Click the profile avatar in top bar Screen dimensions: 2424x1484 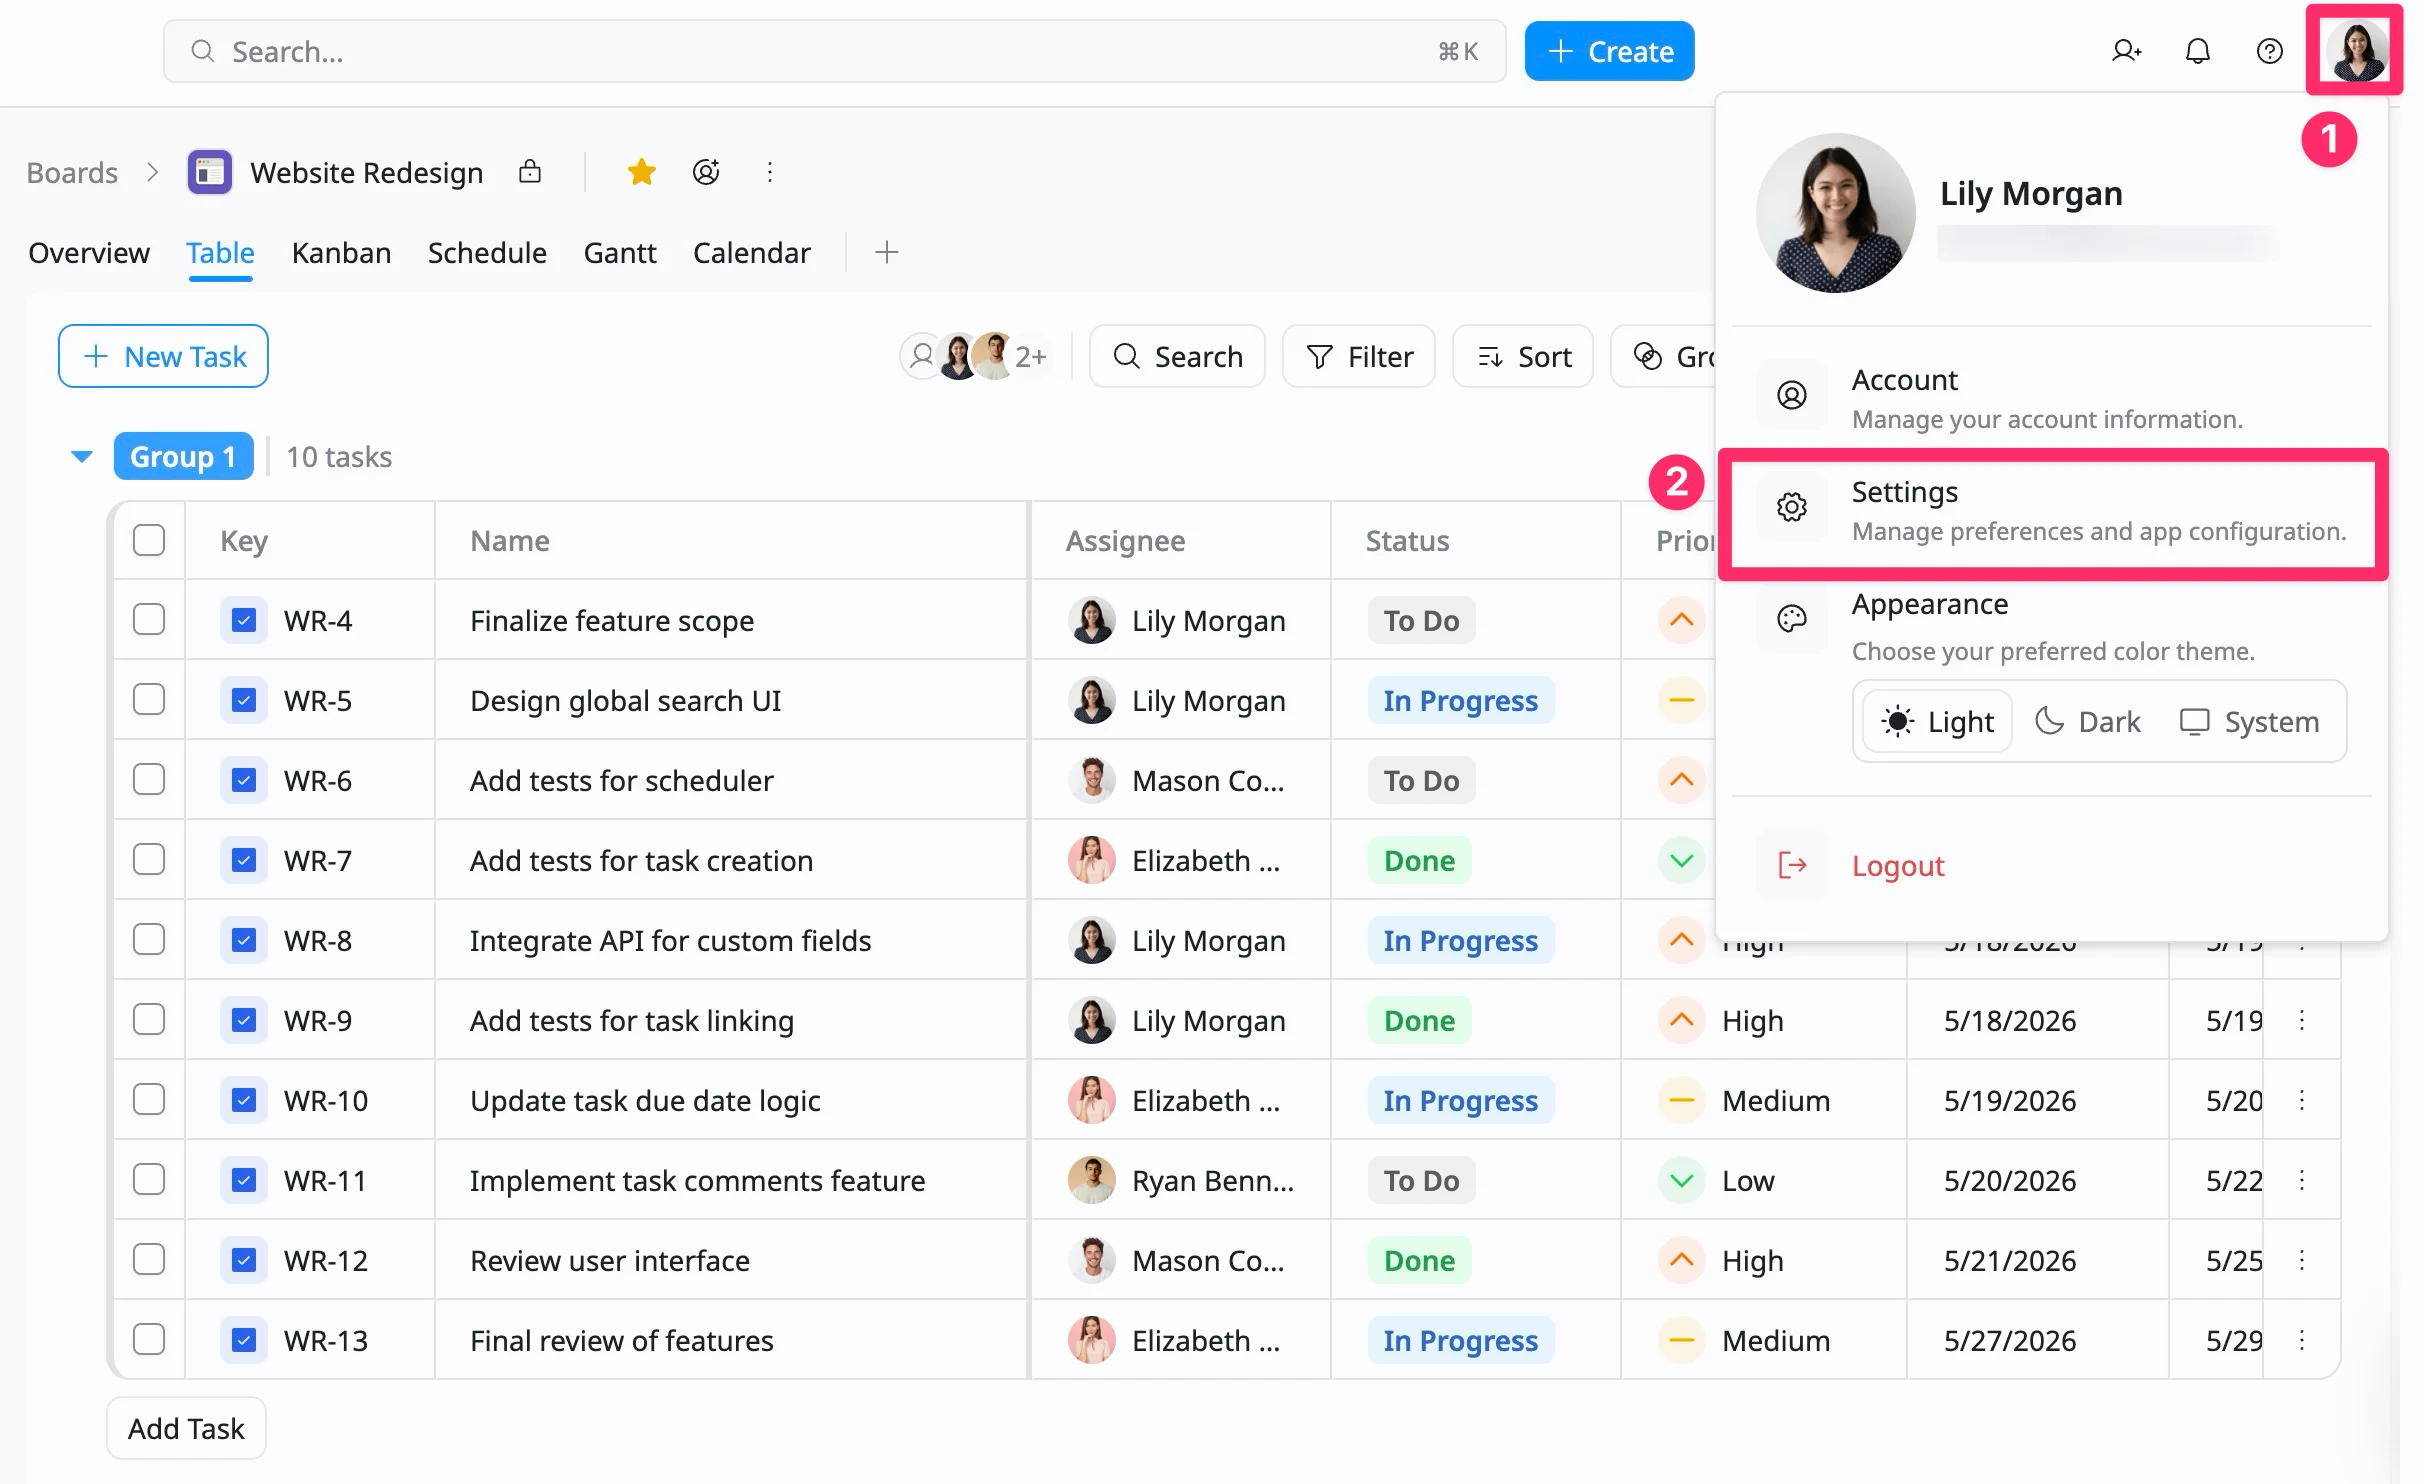[x=2356, y=50]
